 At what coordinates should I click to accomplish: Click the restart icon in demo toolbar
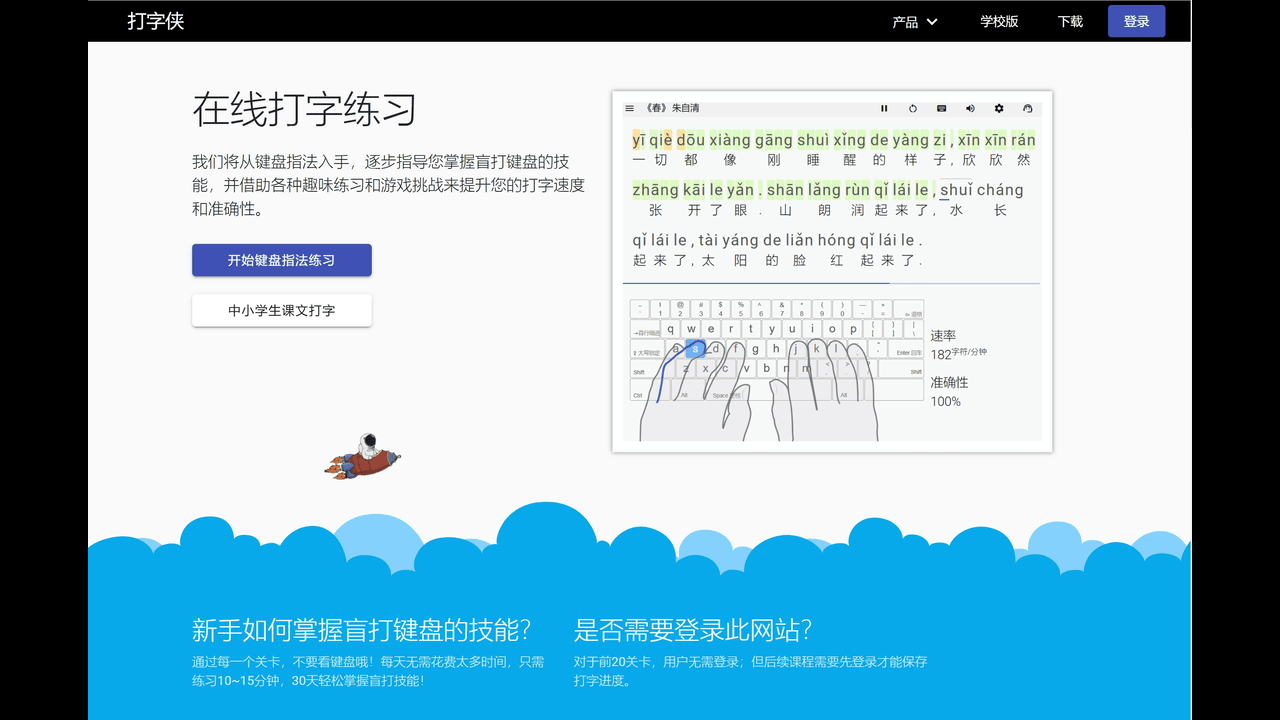pos(913,108)
